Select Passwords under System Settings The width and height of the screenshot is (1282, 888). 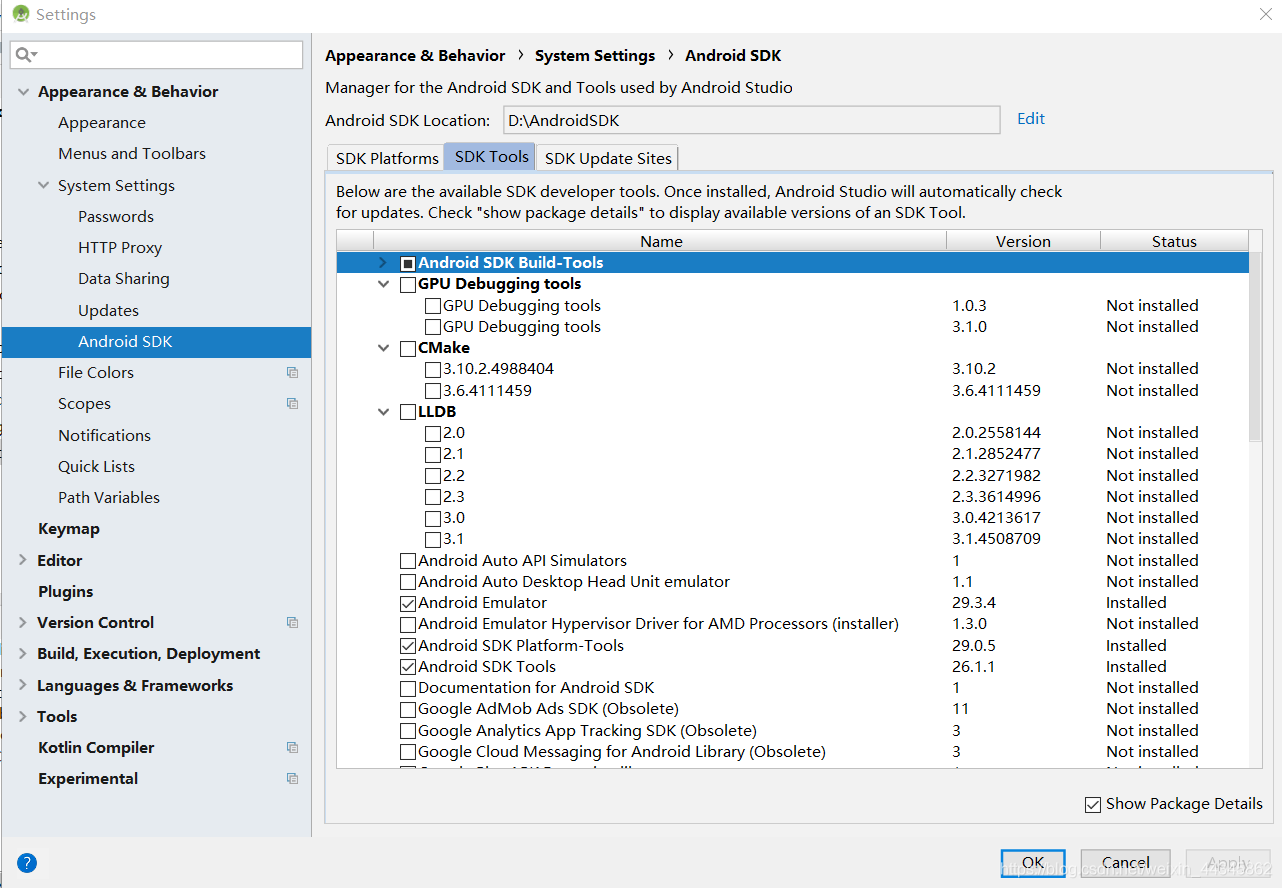116,217
